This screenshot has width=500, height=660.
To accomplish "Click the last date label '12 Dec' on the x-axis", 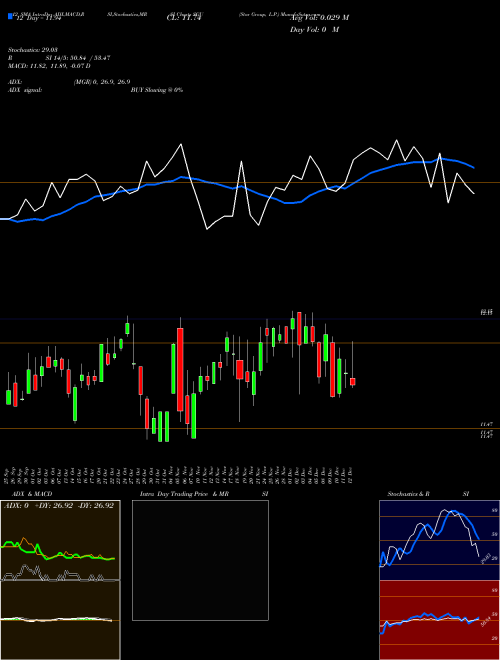I will [x=350, y=475].
